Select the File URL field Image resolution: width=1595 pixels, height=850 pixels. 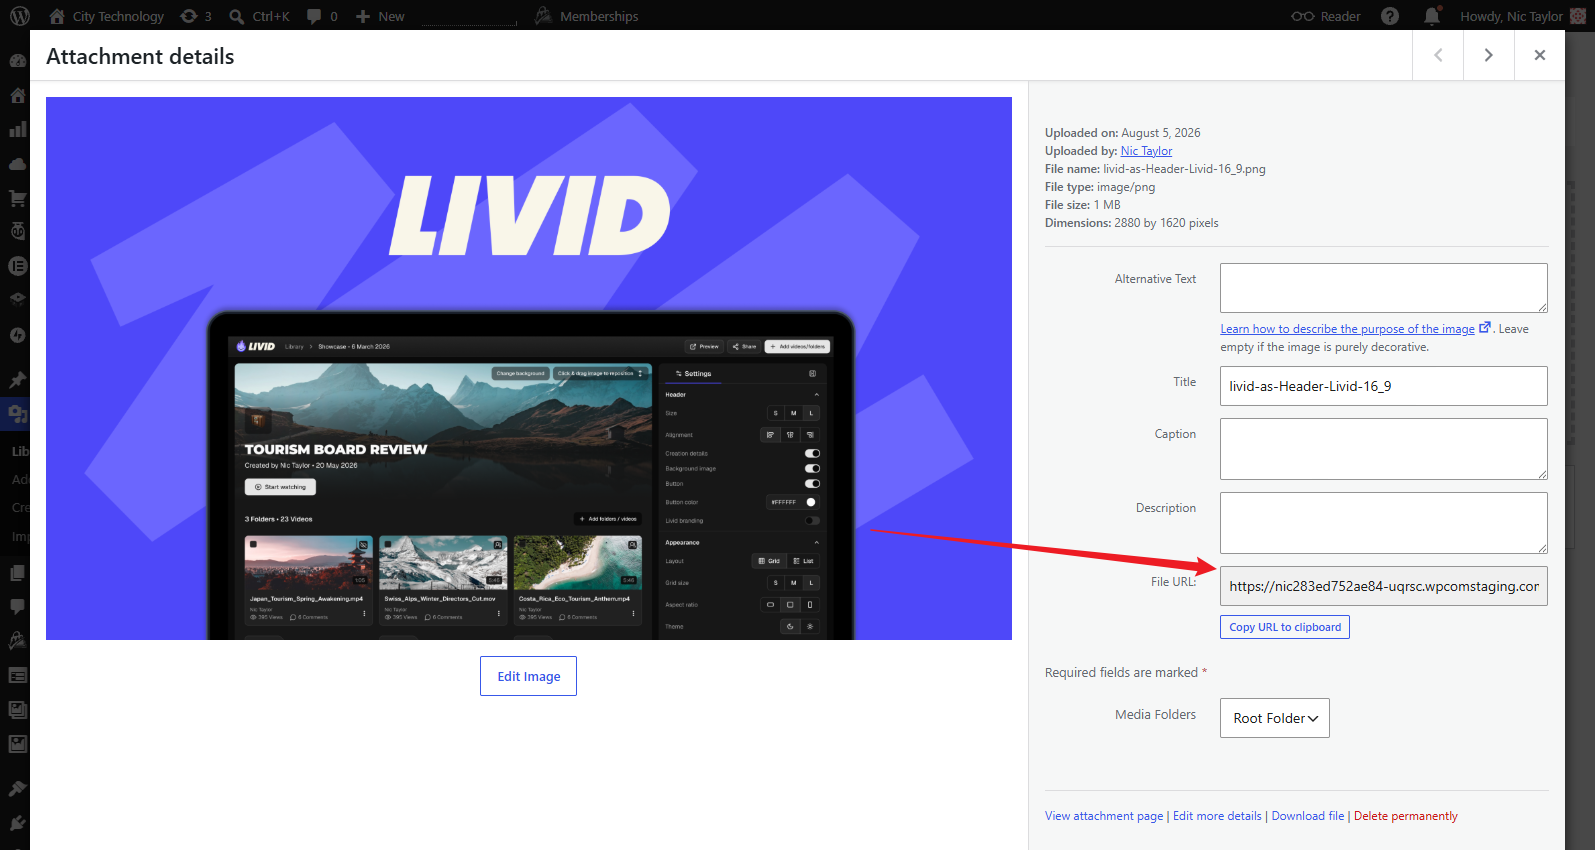[1383, 586]
